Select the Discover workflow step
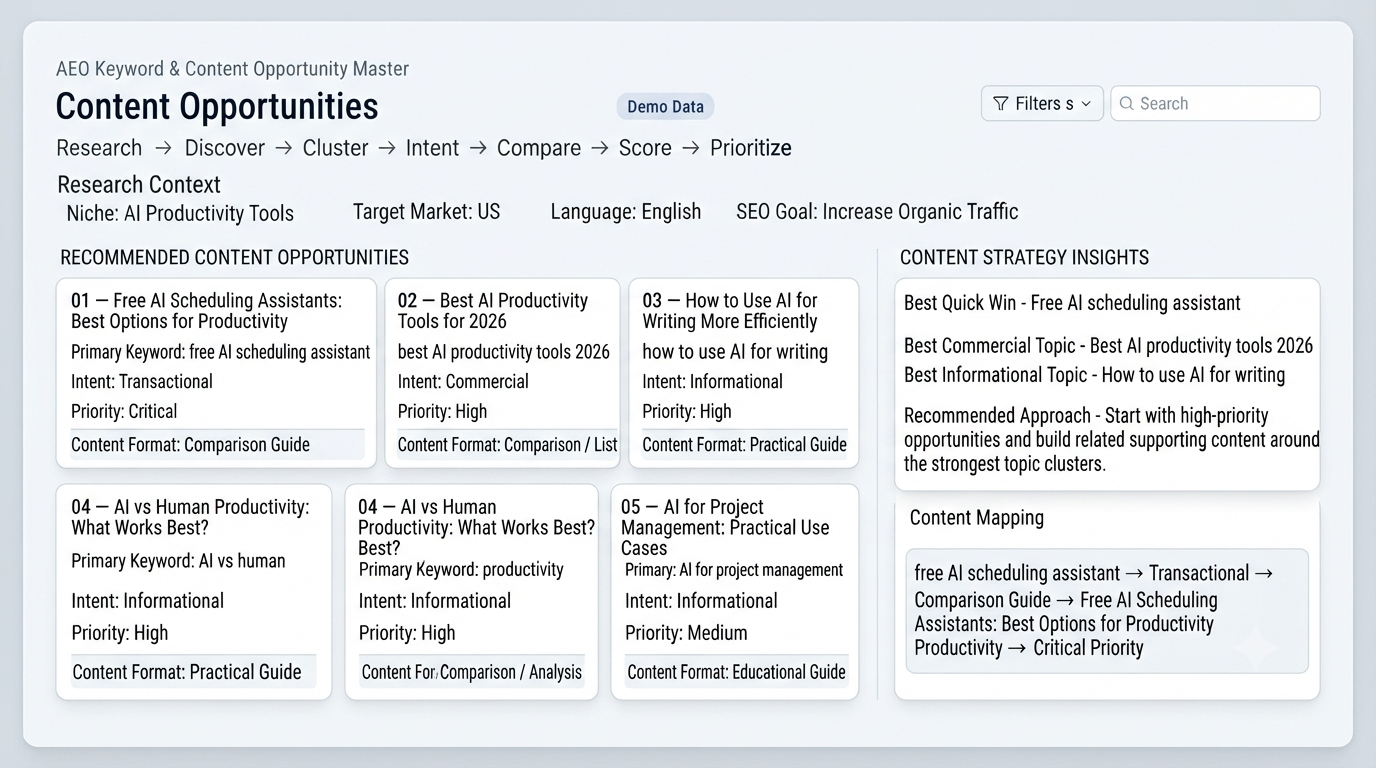Image resolution: width=1376 pixels, height=768 pixels. (x=225, y=148)
